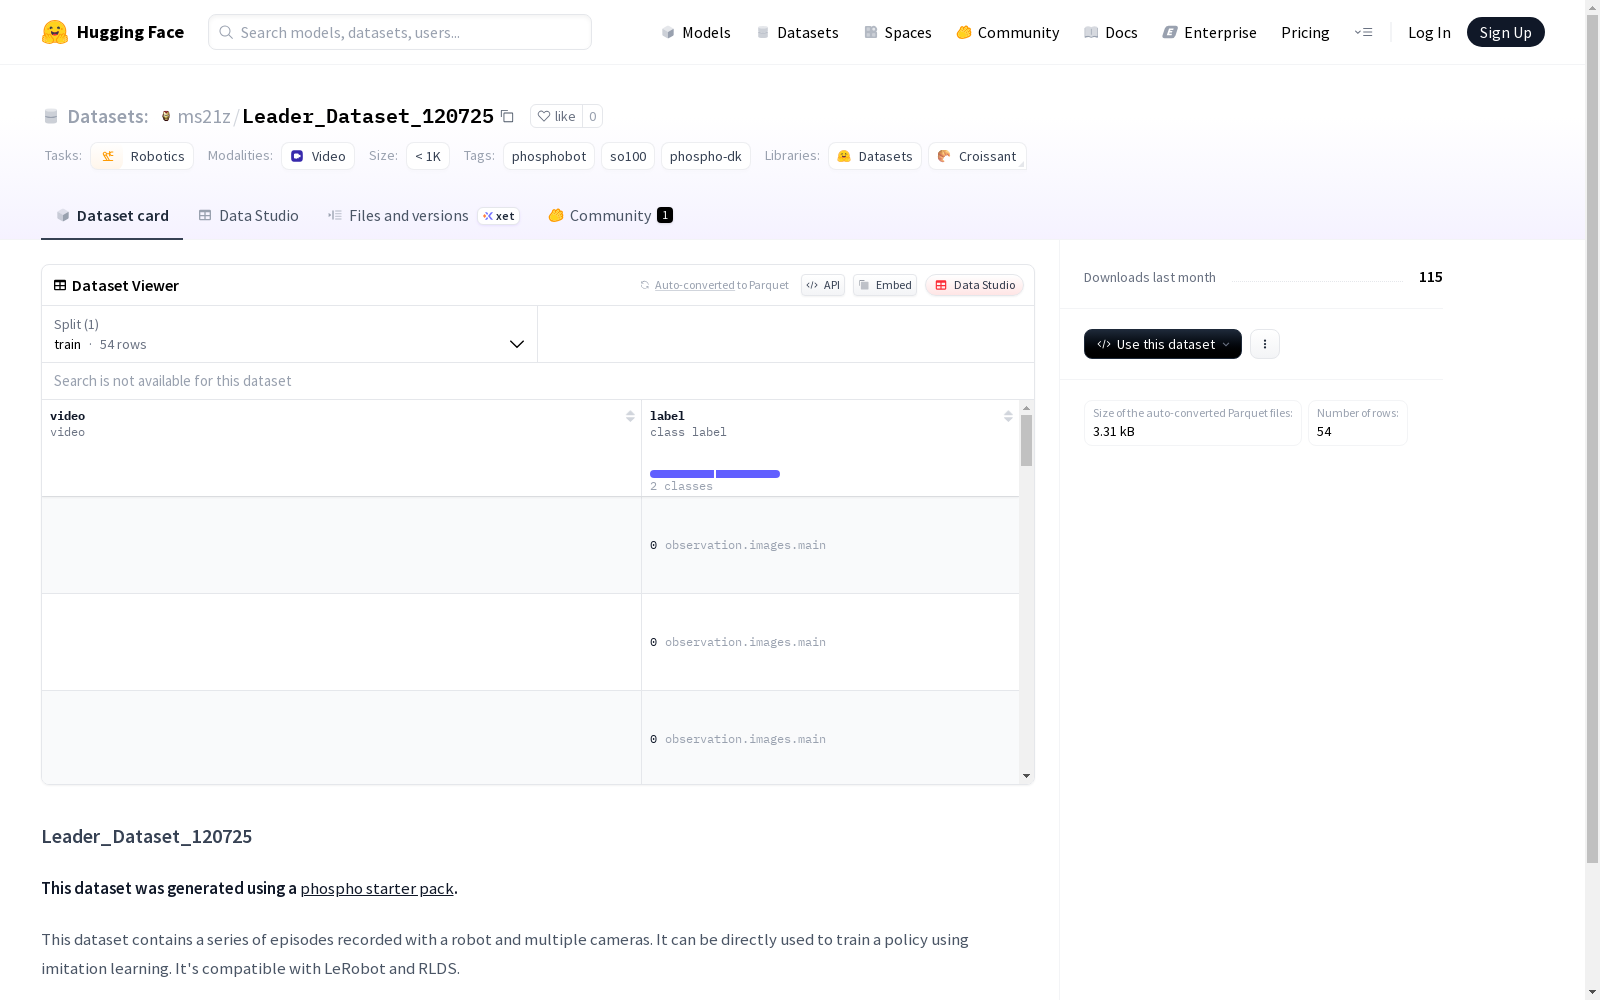This screenshot has height=1000, width=1600.
Task: Open the Use this dataset dropdown
Action: (x=1163, y=344)
